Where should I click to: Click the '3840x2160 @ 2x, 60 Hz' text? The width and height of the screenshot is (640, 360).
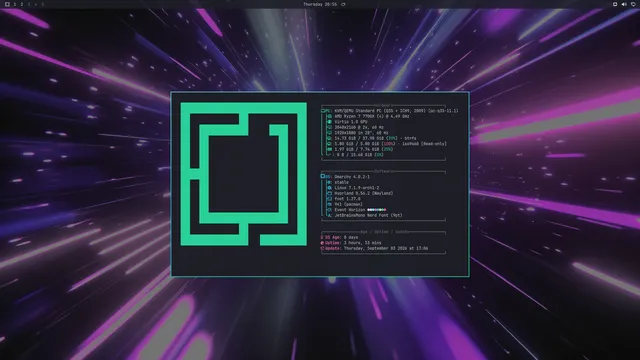pos(359,127)
